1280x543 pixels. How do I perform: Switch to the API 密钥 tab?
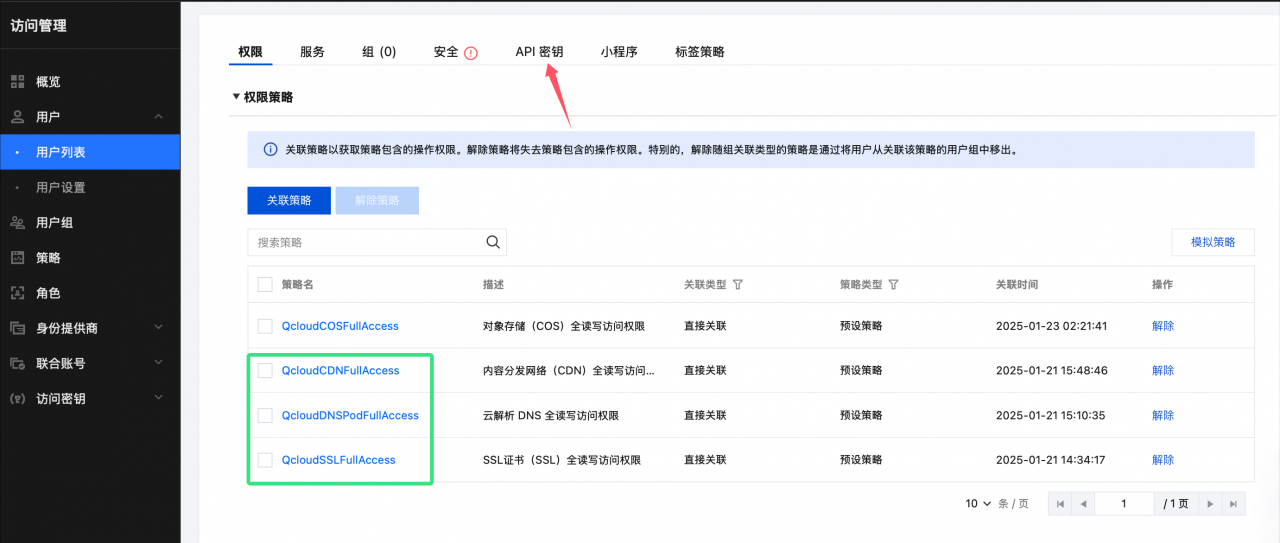tap(539, 52)
